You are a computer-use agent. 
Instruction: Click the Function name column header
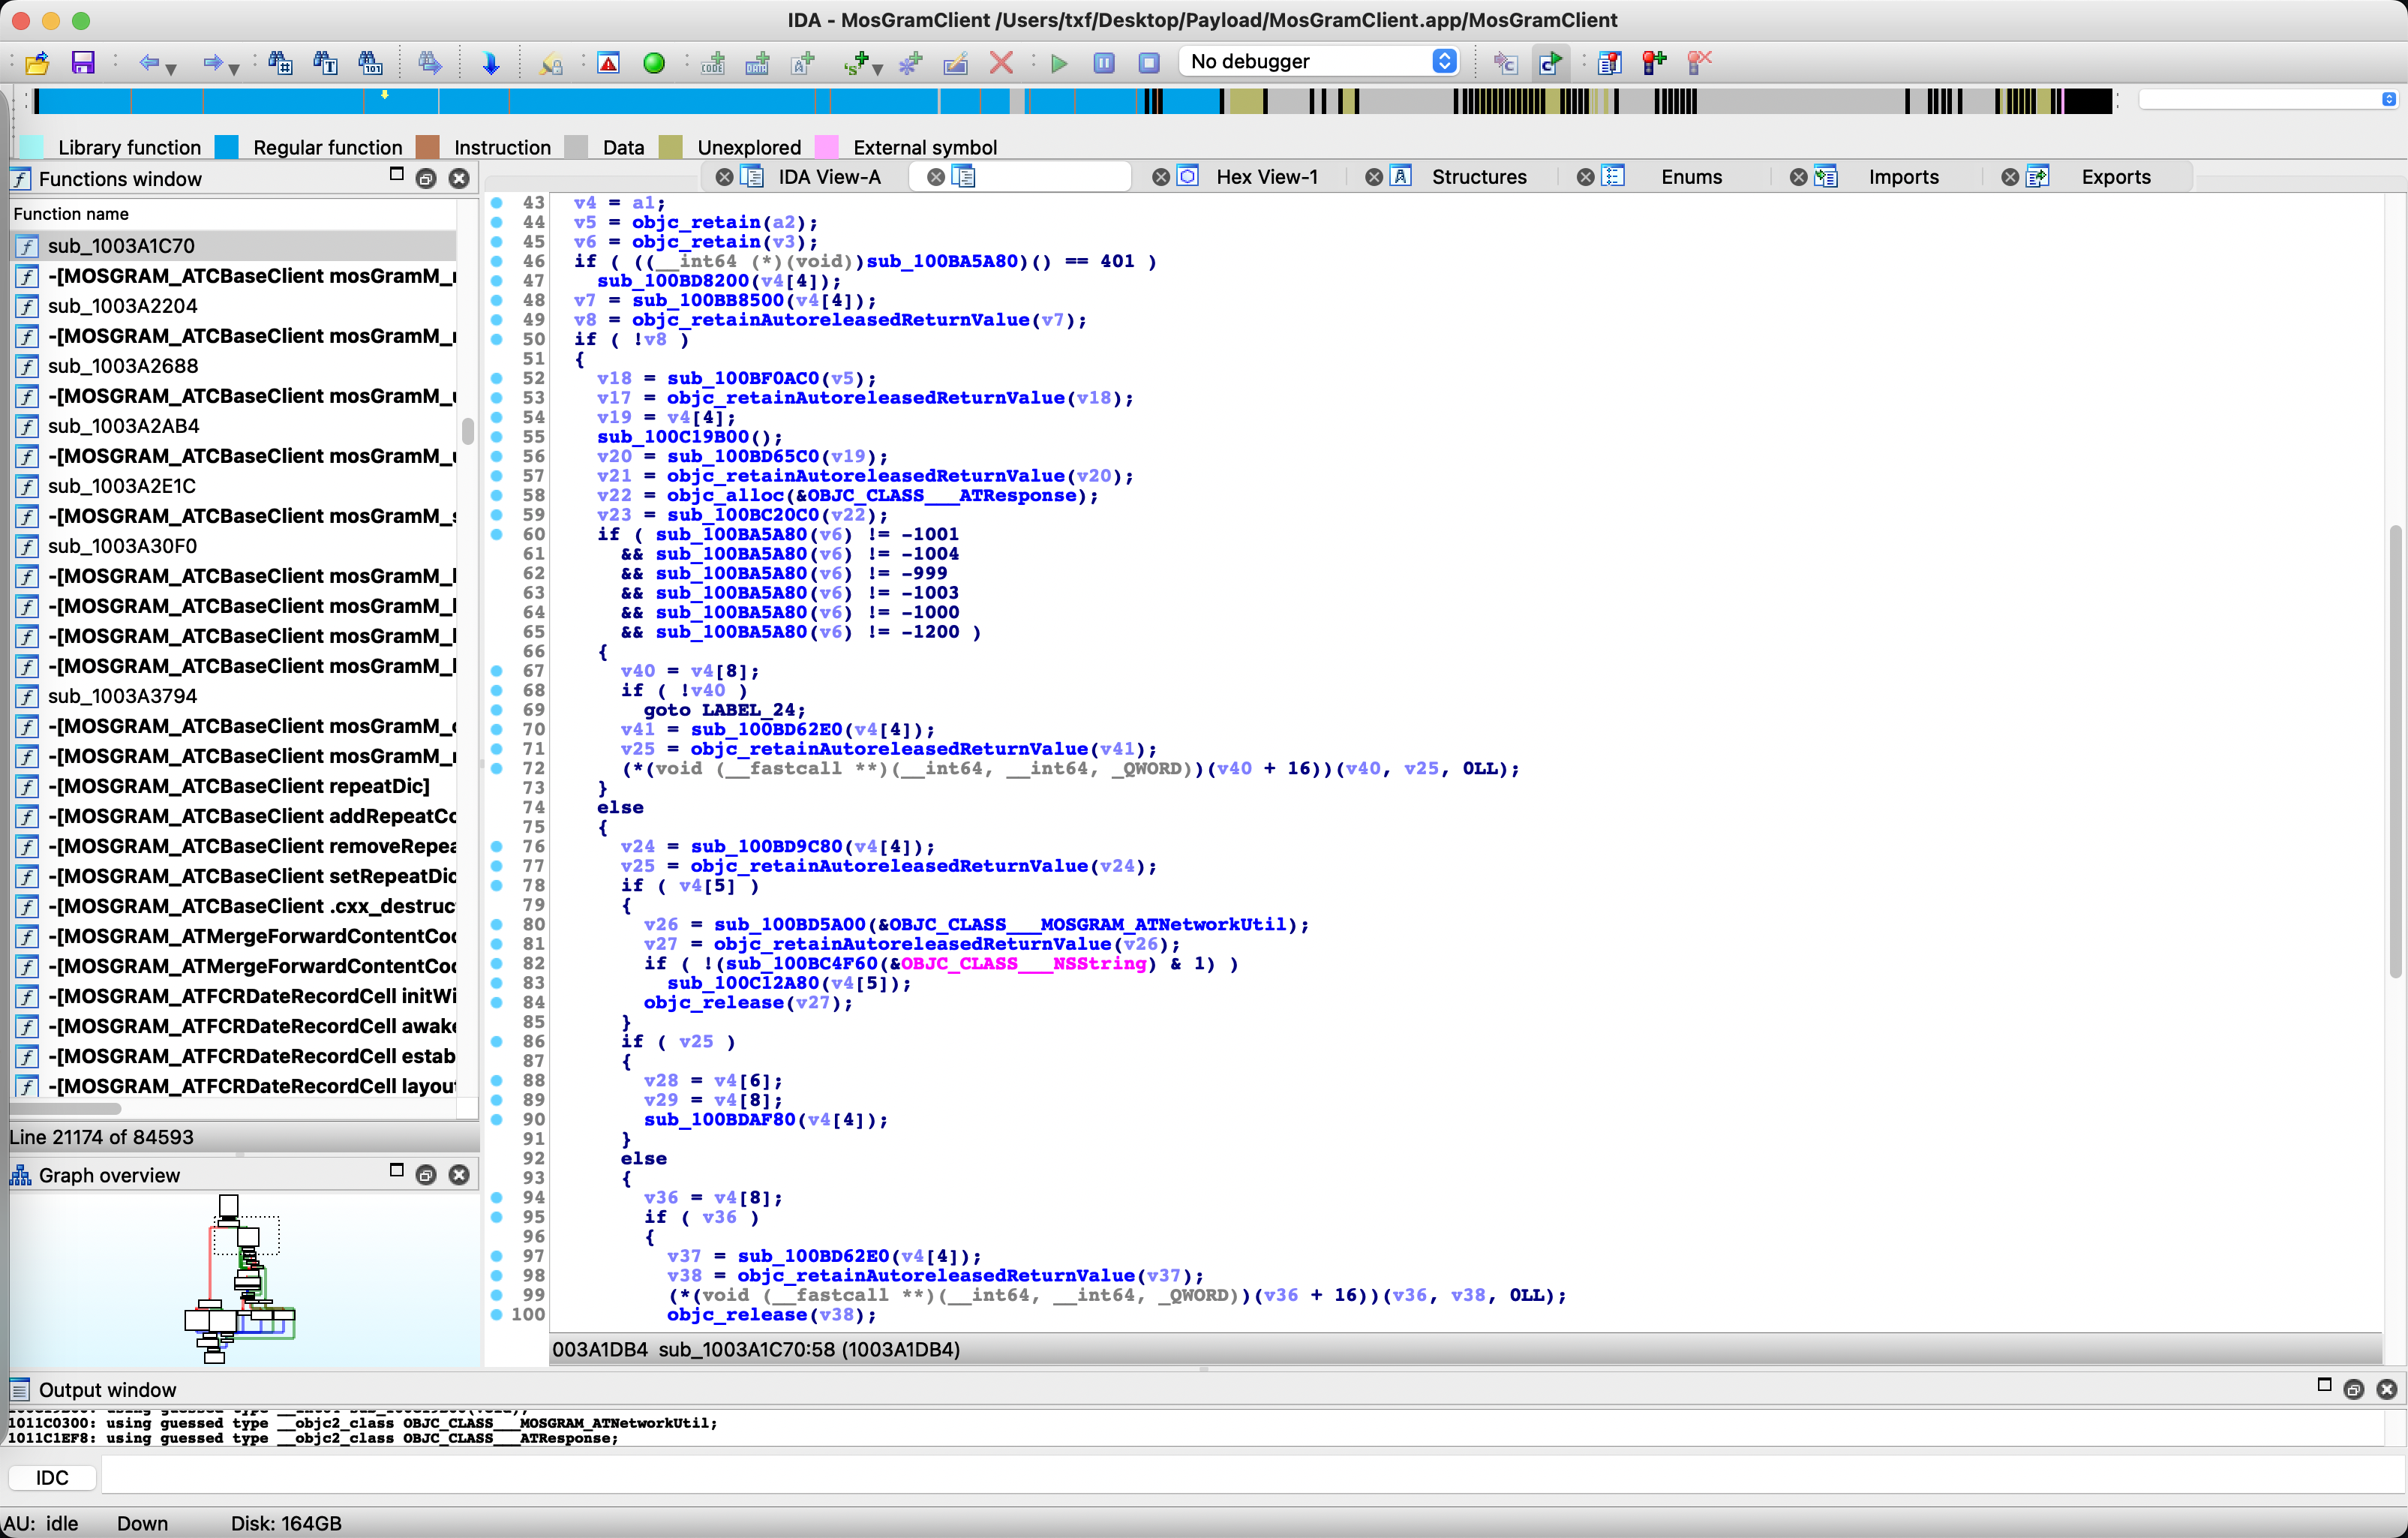(233, 214)
